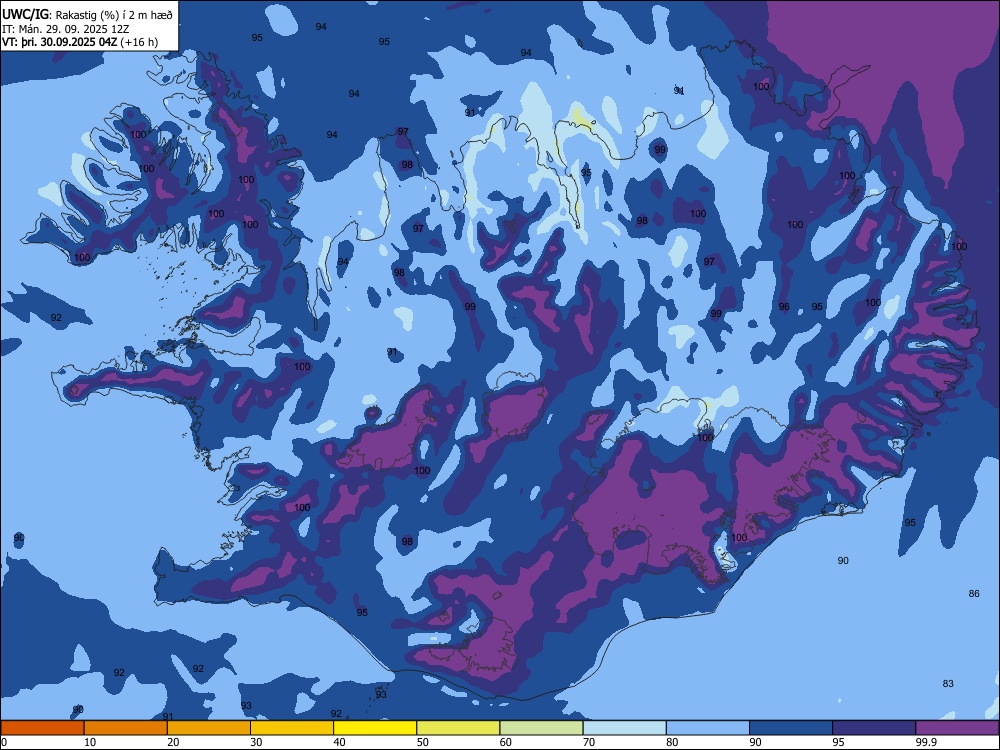1000x750 pixels.
Task: Click the "40" legend tick label
Action: [339, 742]
